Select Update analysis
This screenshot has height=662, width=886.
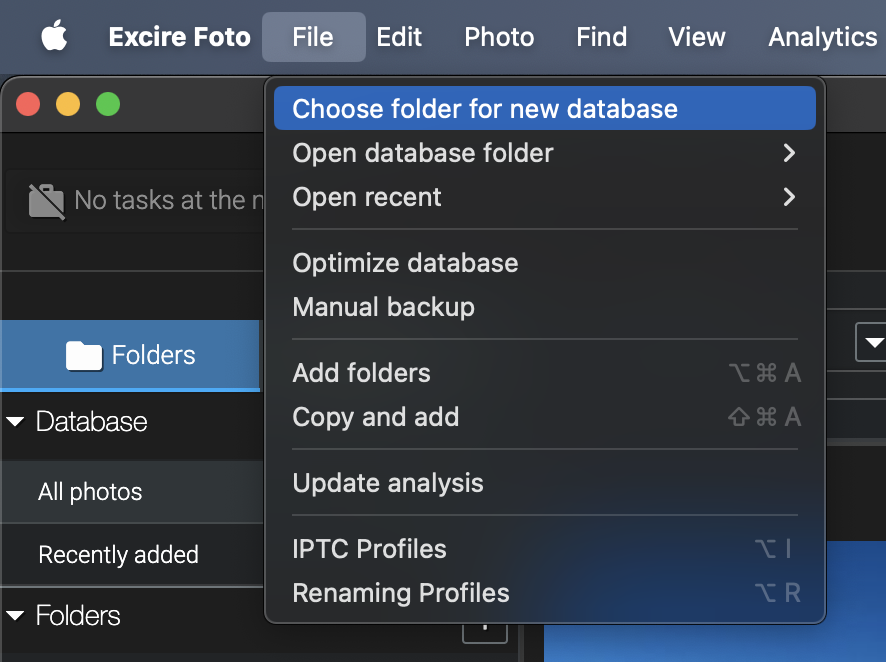pos(545,483)
